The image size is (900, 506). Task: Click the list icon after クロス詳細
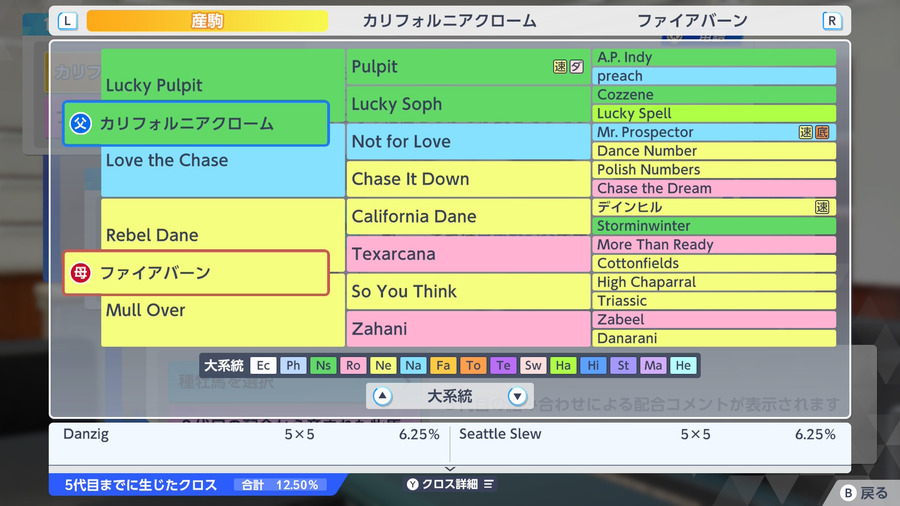(x=488, y=484)
